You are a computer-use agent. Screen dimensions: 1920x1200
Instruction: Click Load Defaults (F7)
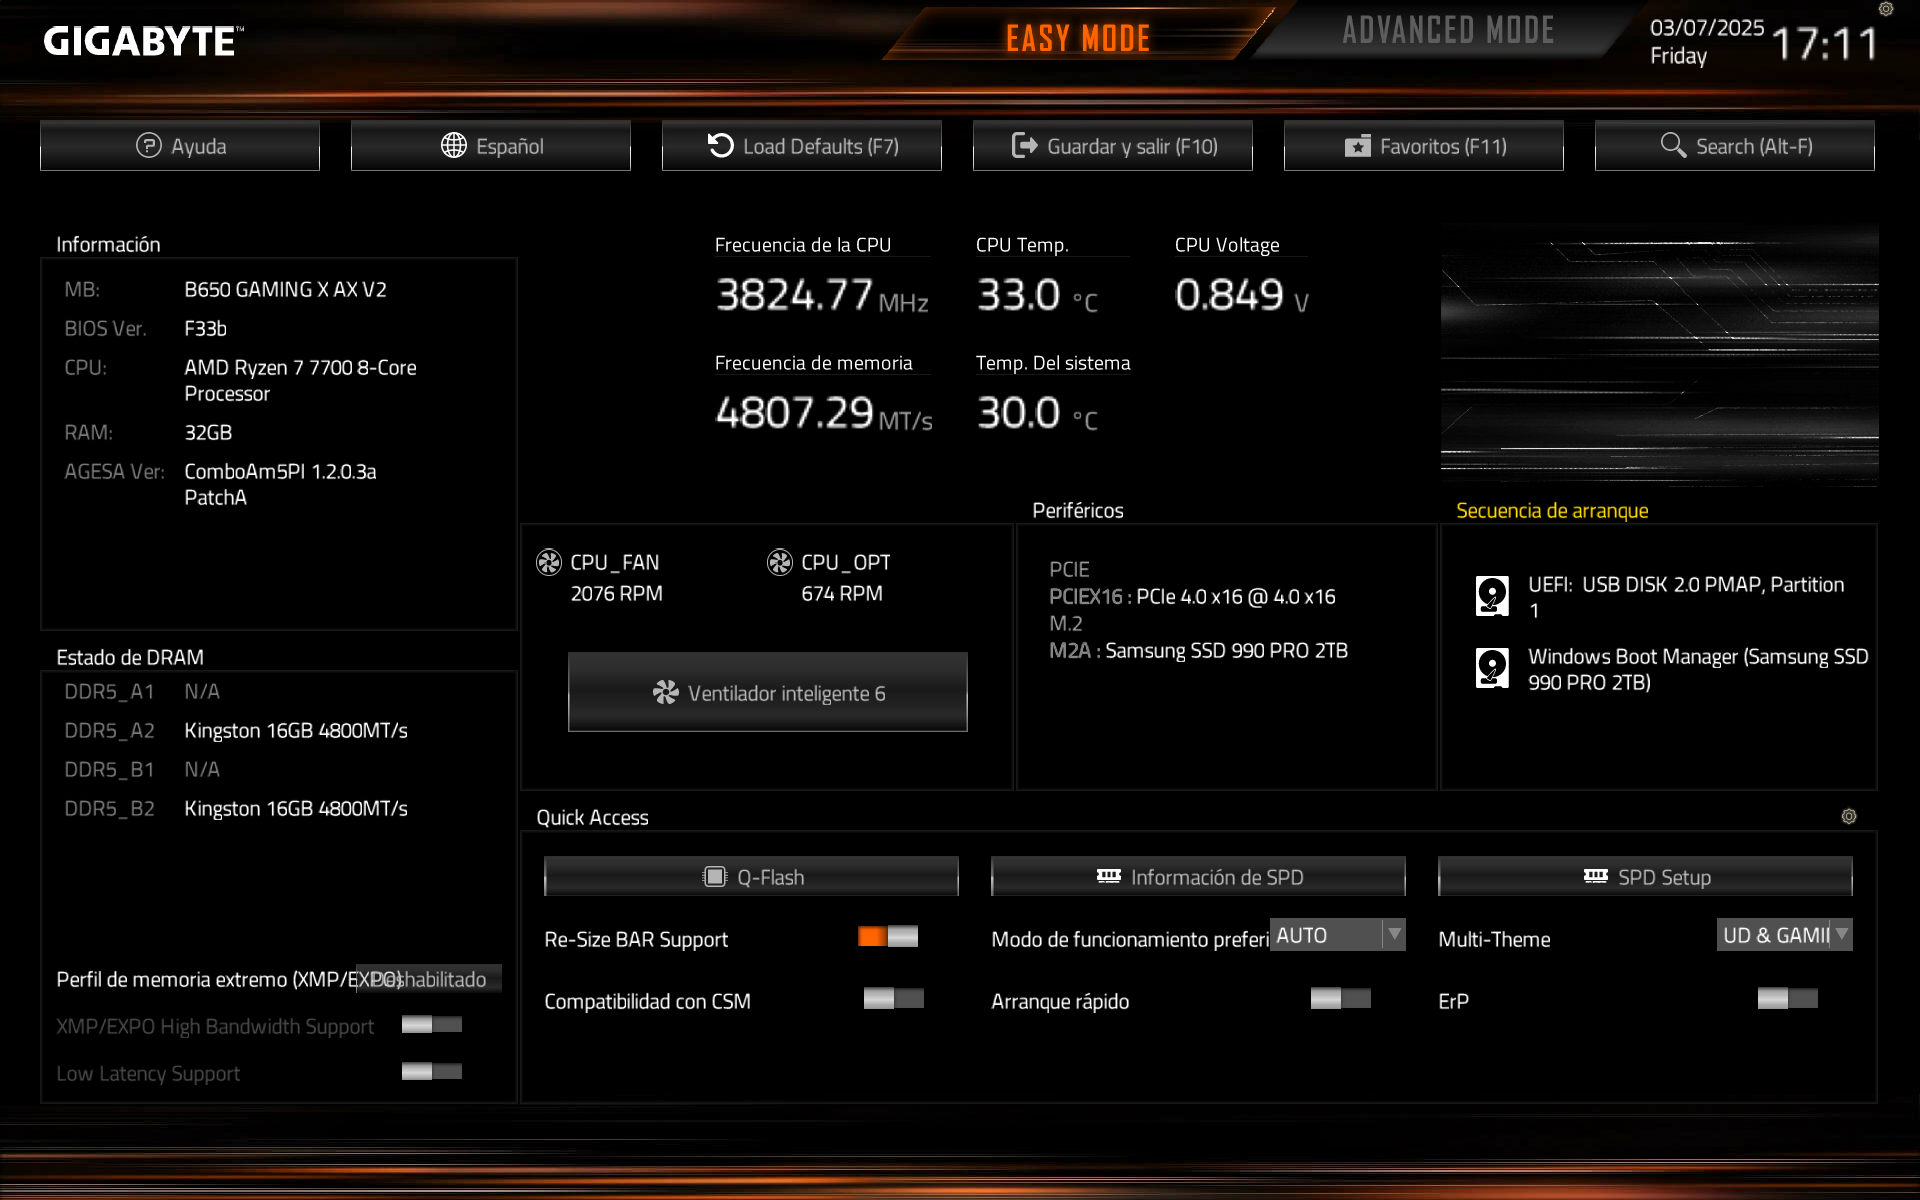coord(802,146)
